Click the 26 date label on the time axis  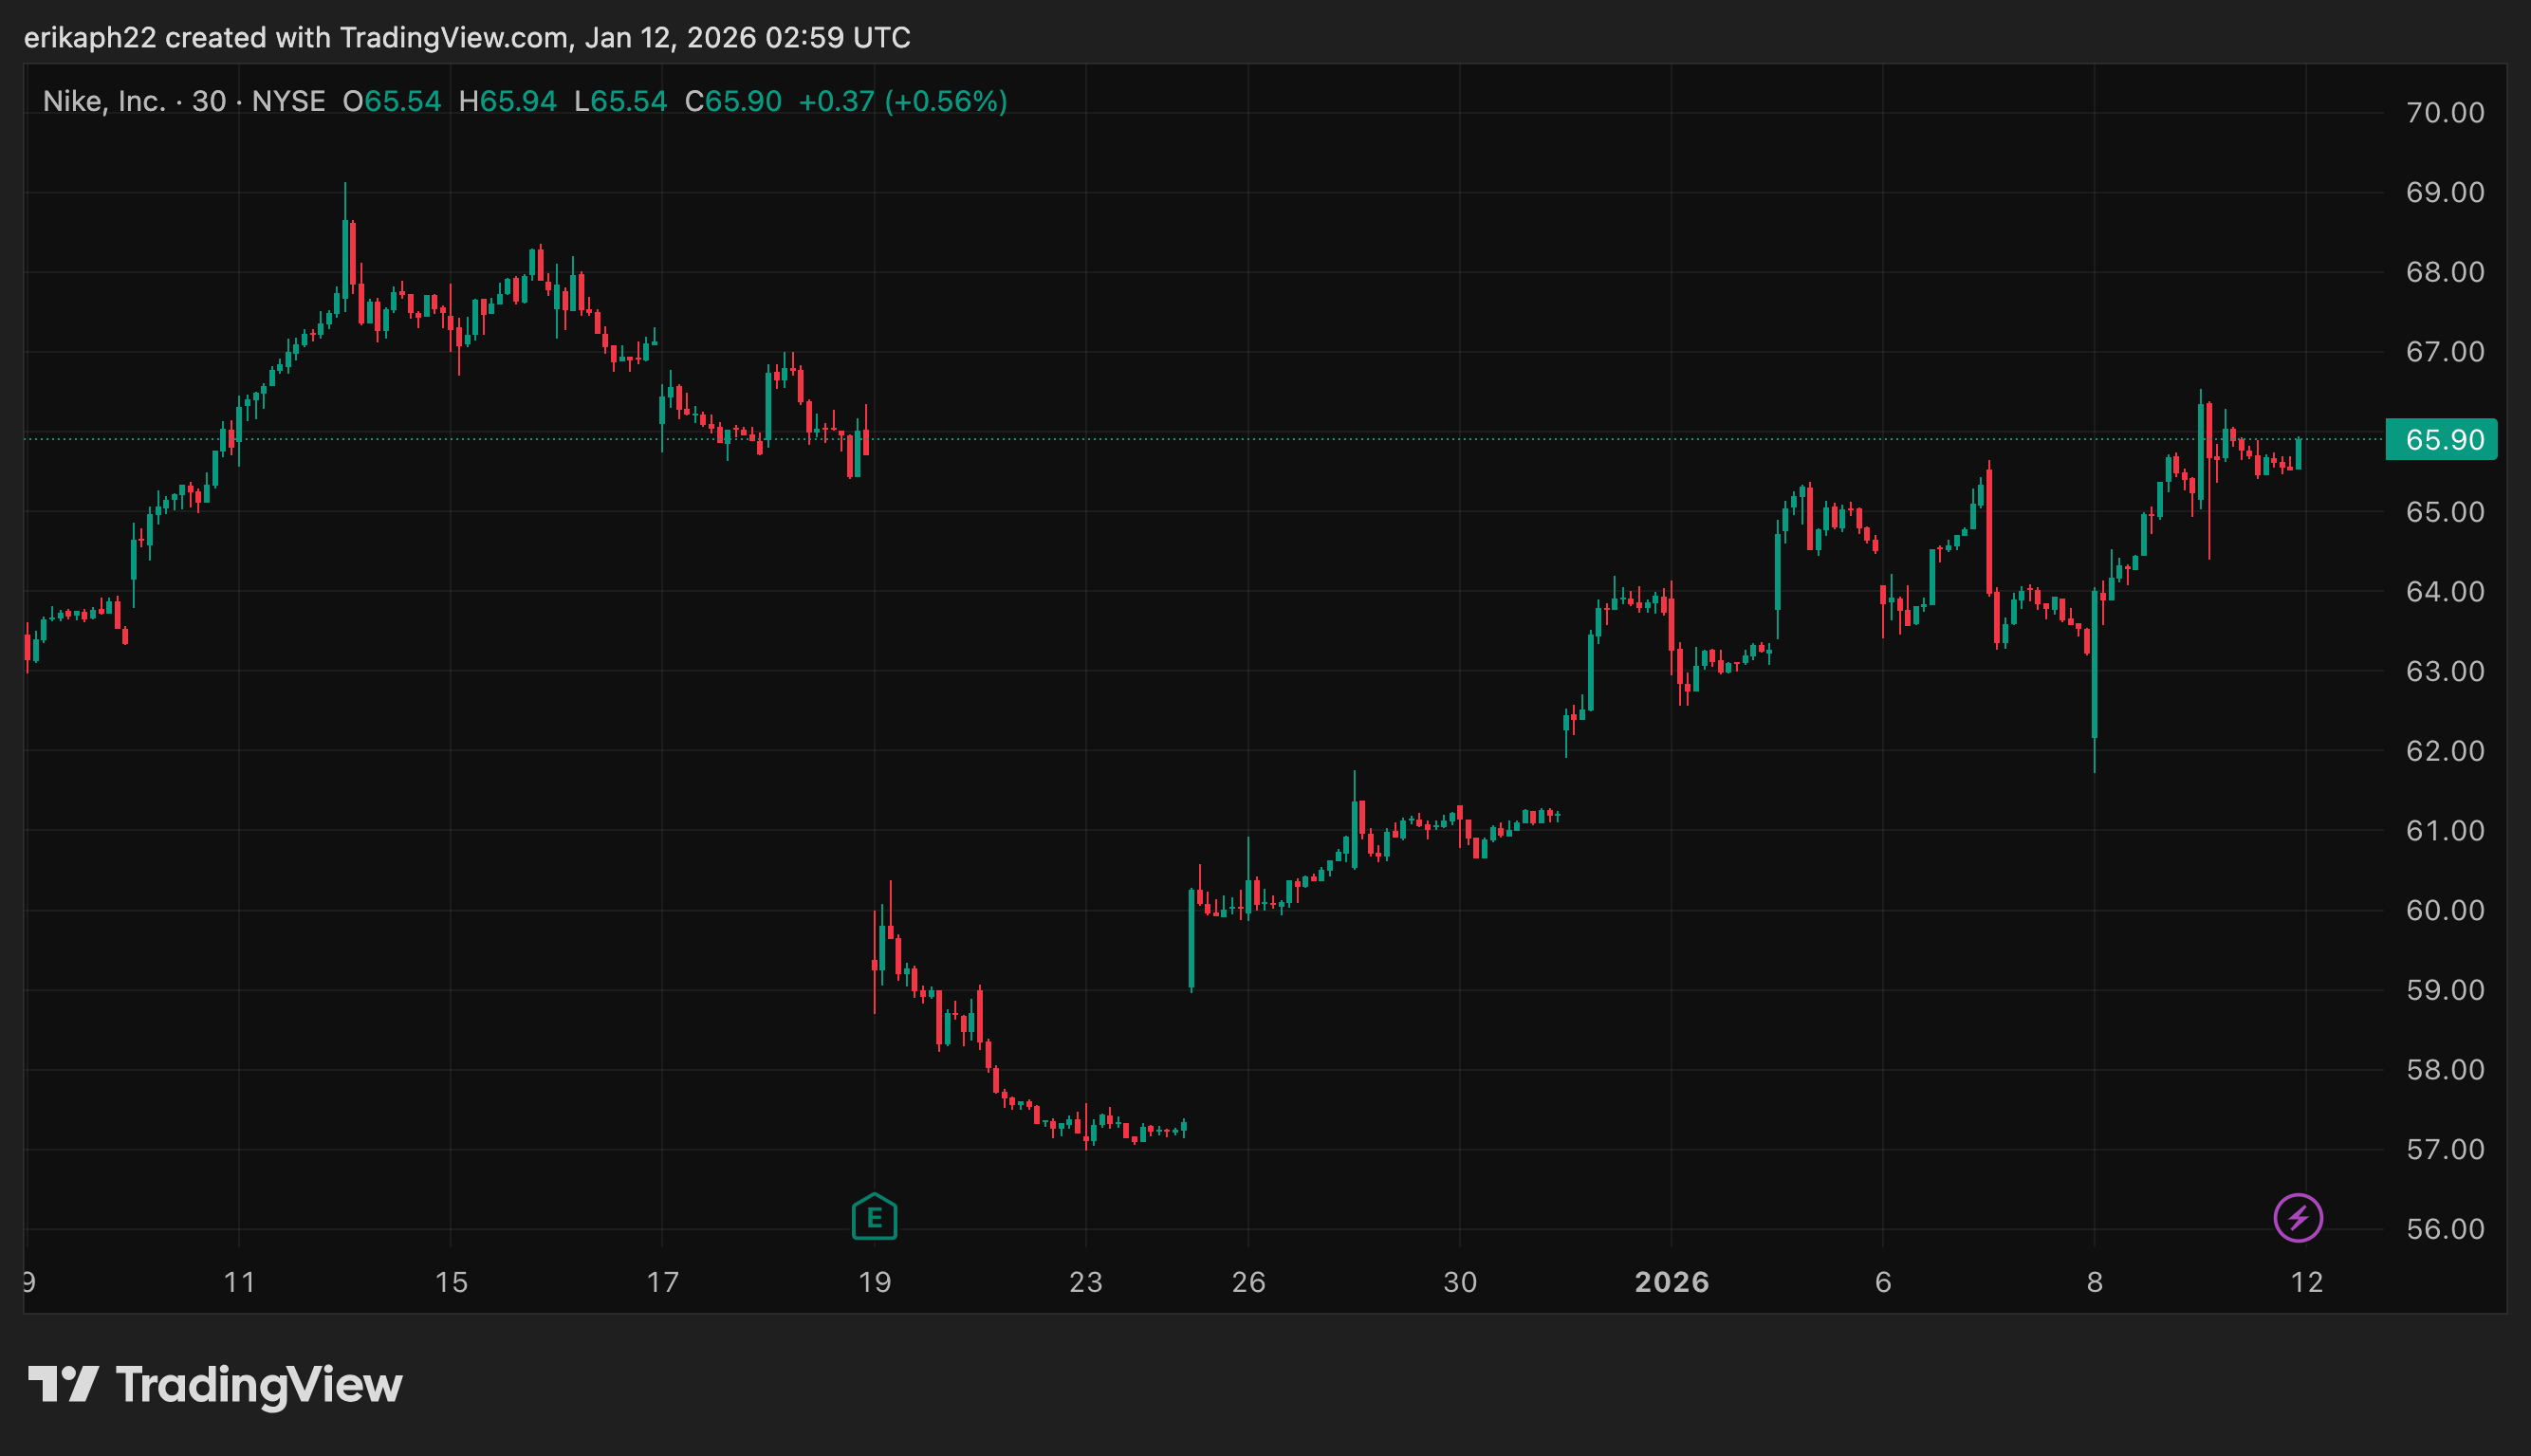click(1248, 1282)
